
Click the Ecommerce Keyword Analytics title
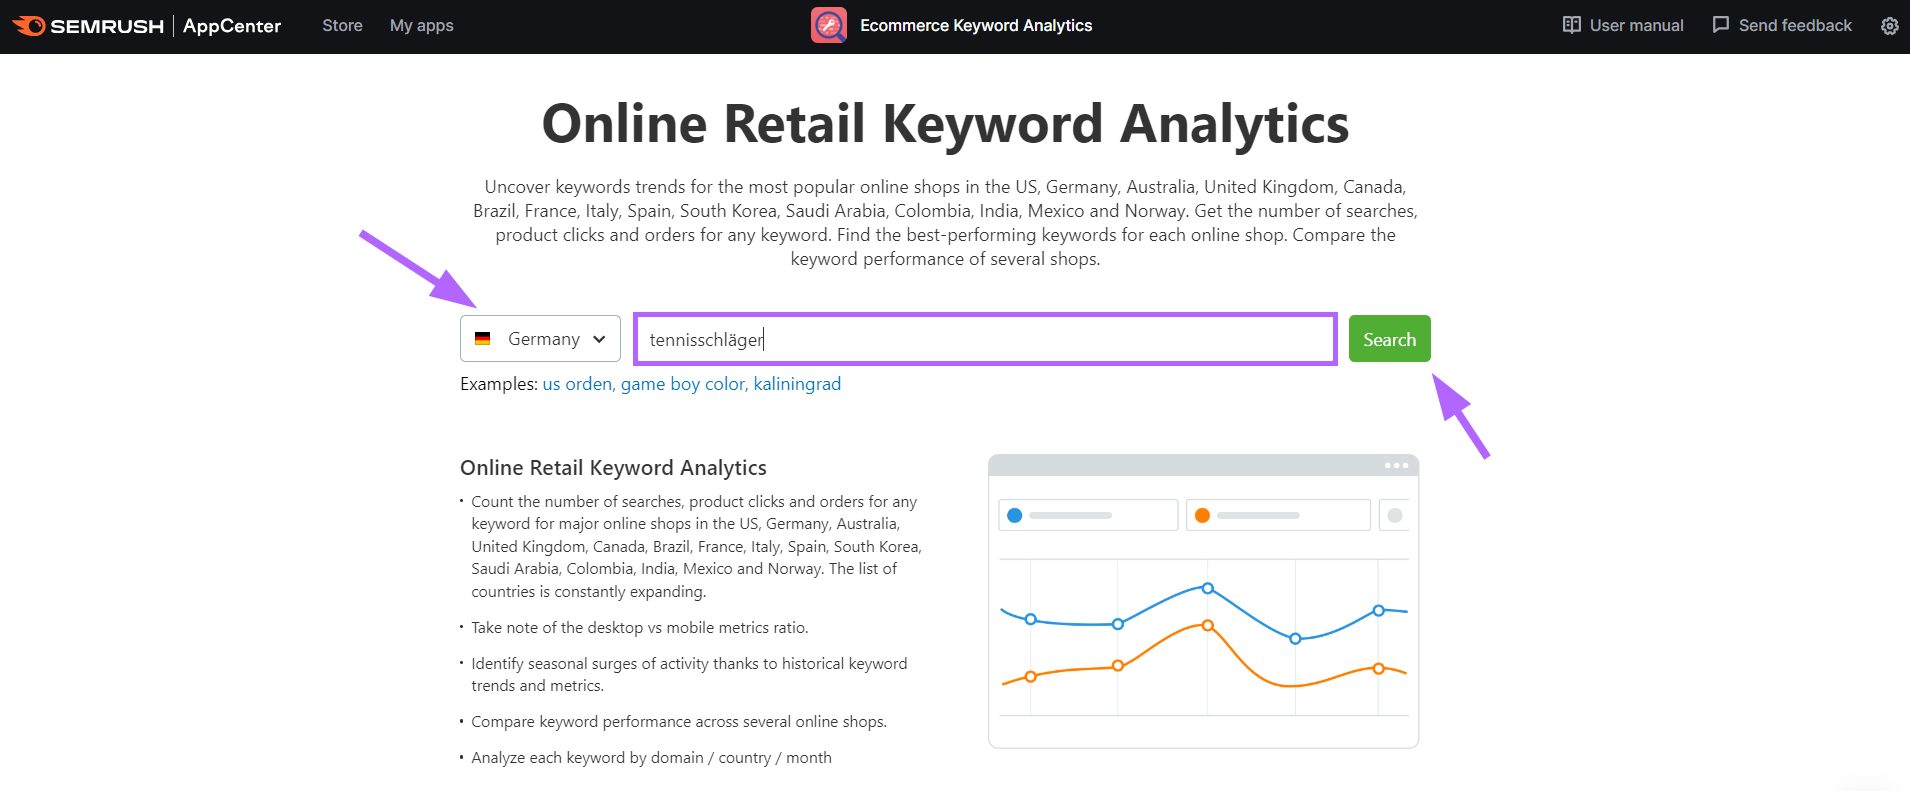[x=976, y=25]
